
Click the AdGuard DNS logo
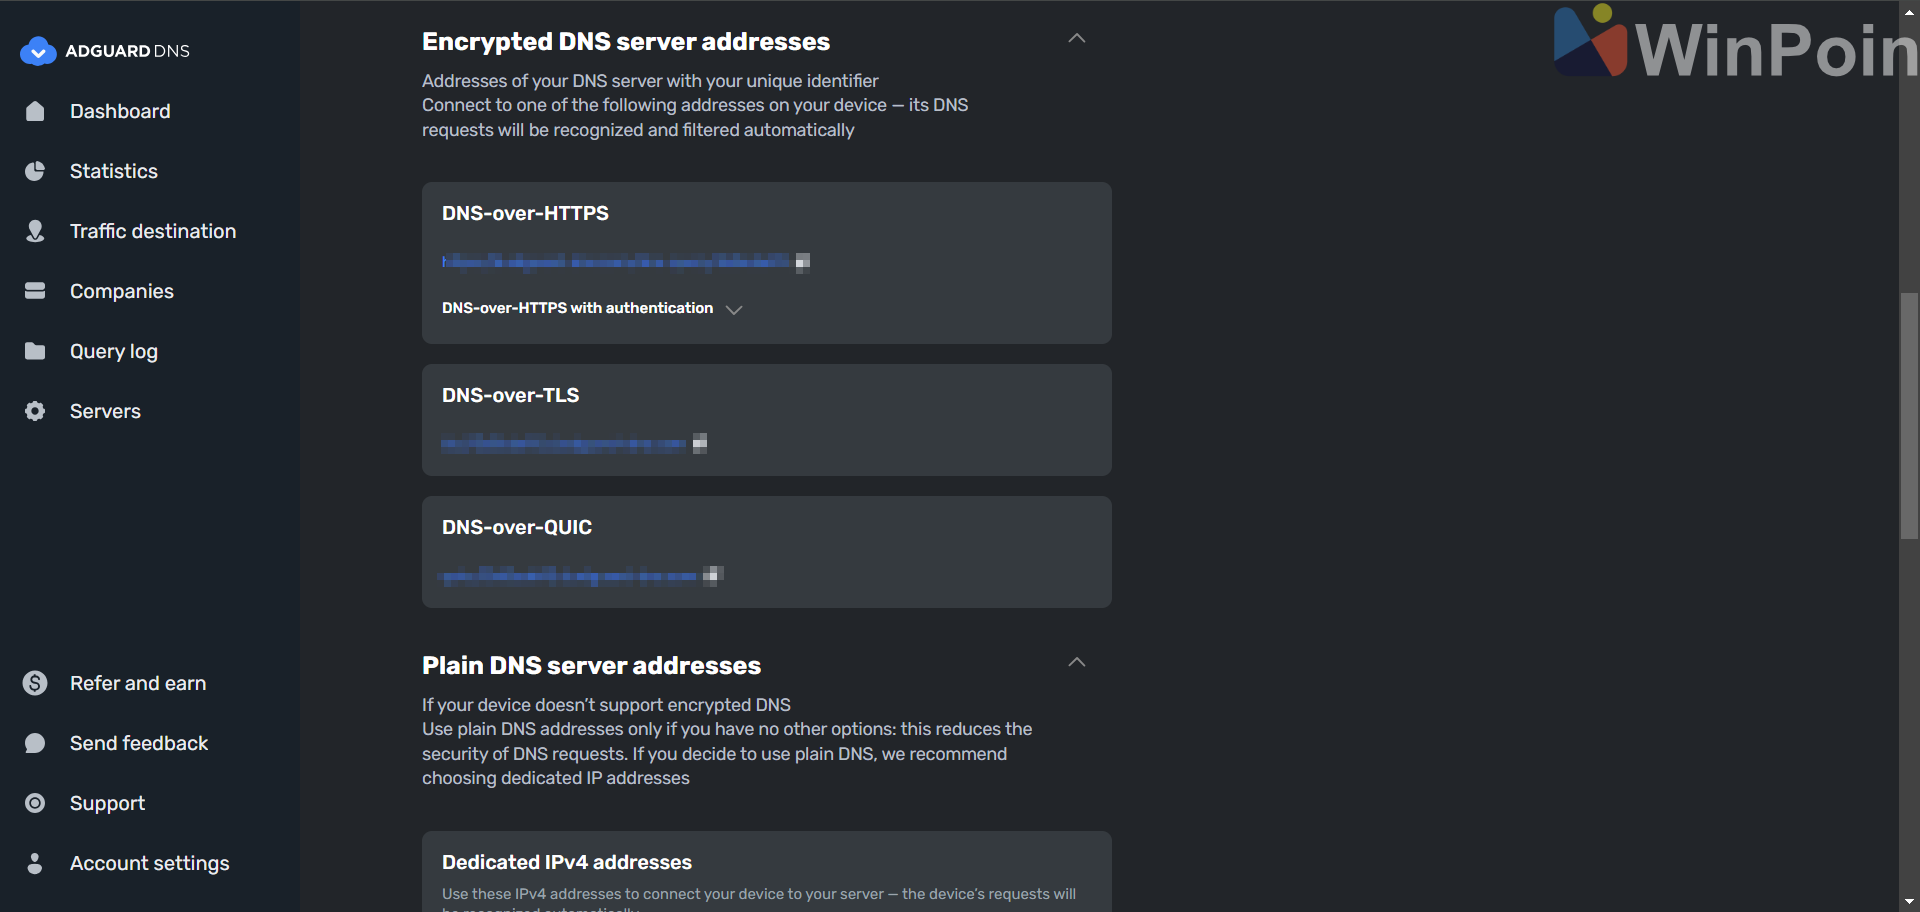[x=104, y=51]
